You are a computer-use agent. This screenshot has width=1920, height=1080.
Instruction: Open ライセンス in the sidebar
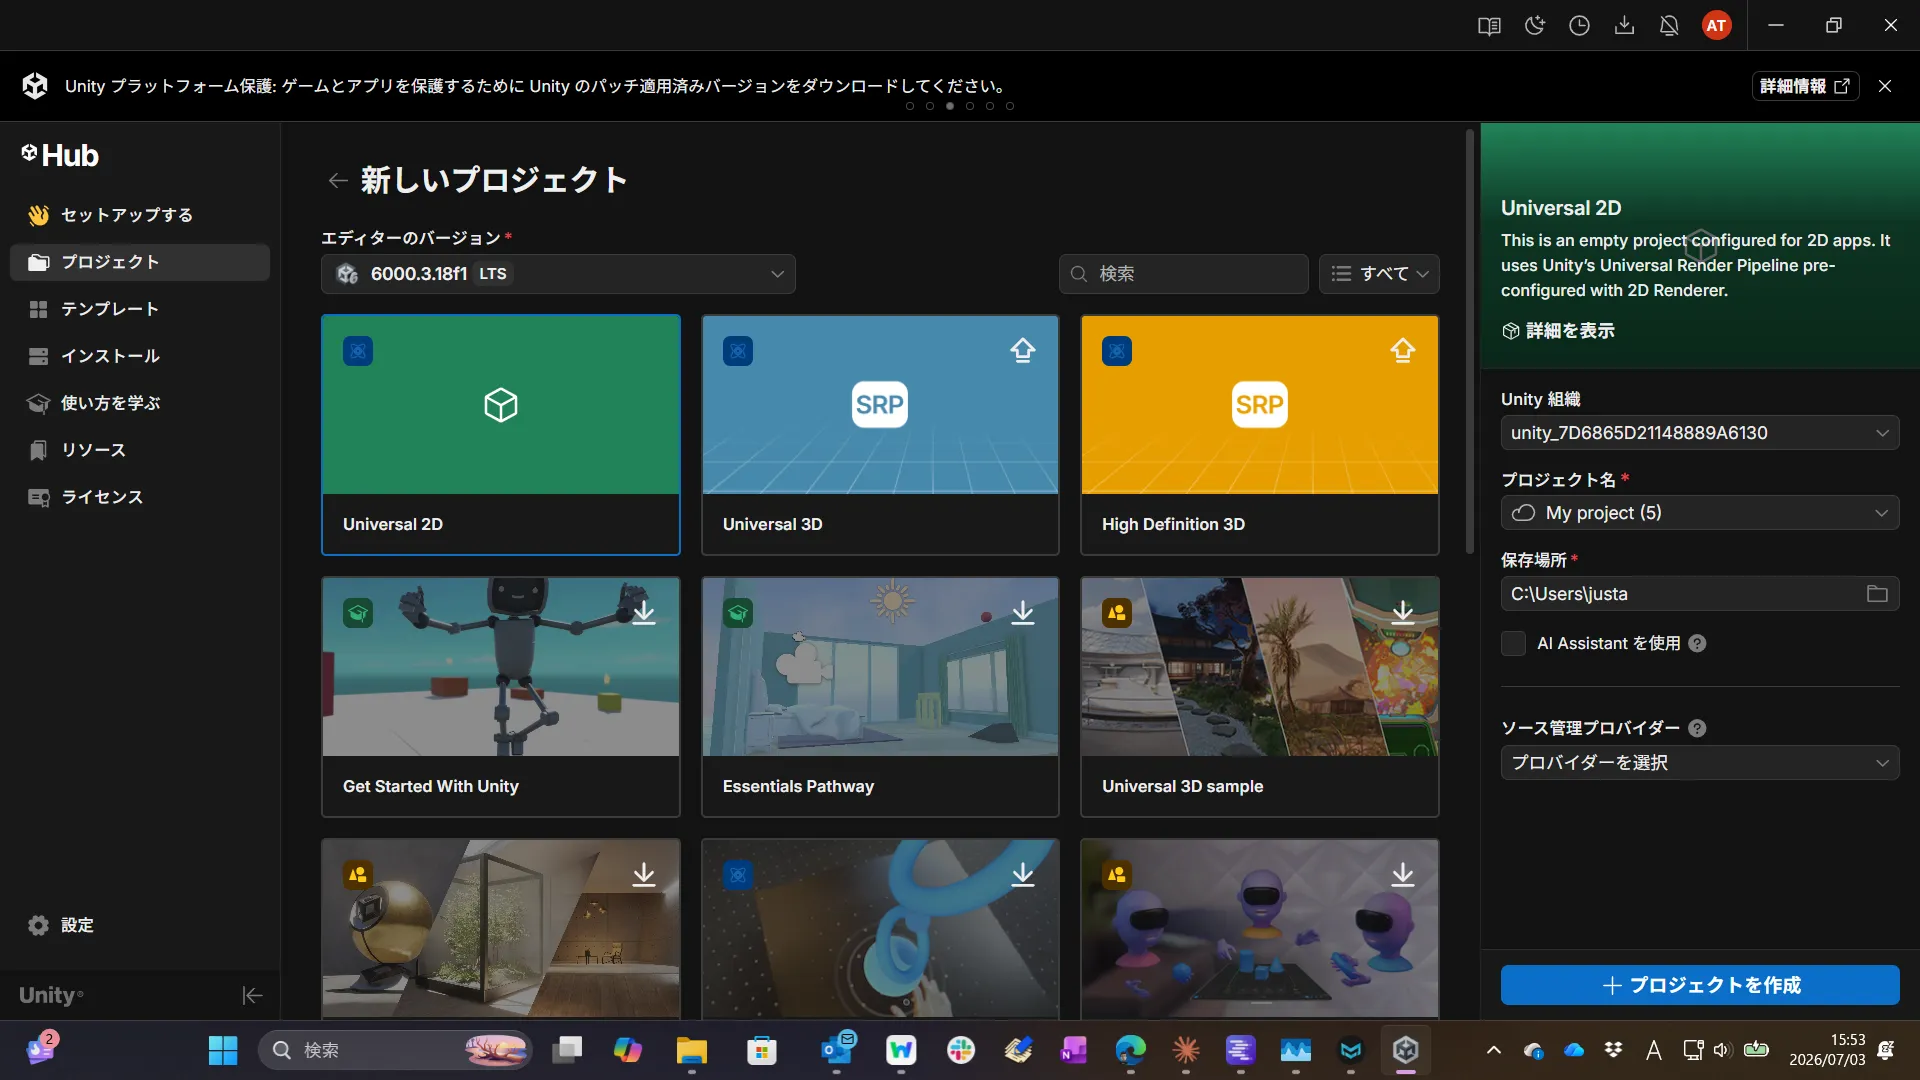tap(140, 497)
